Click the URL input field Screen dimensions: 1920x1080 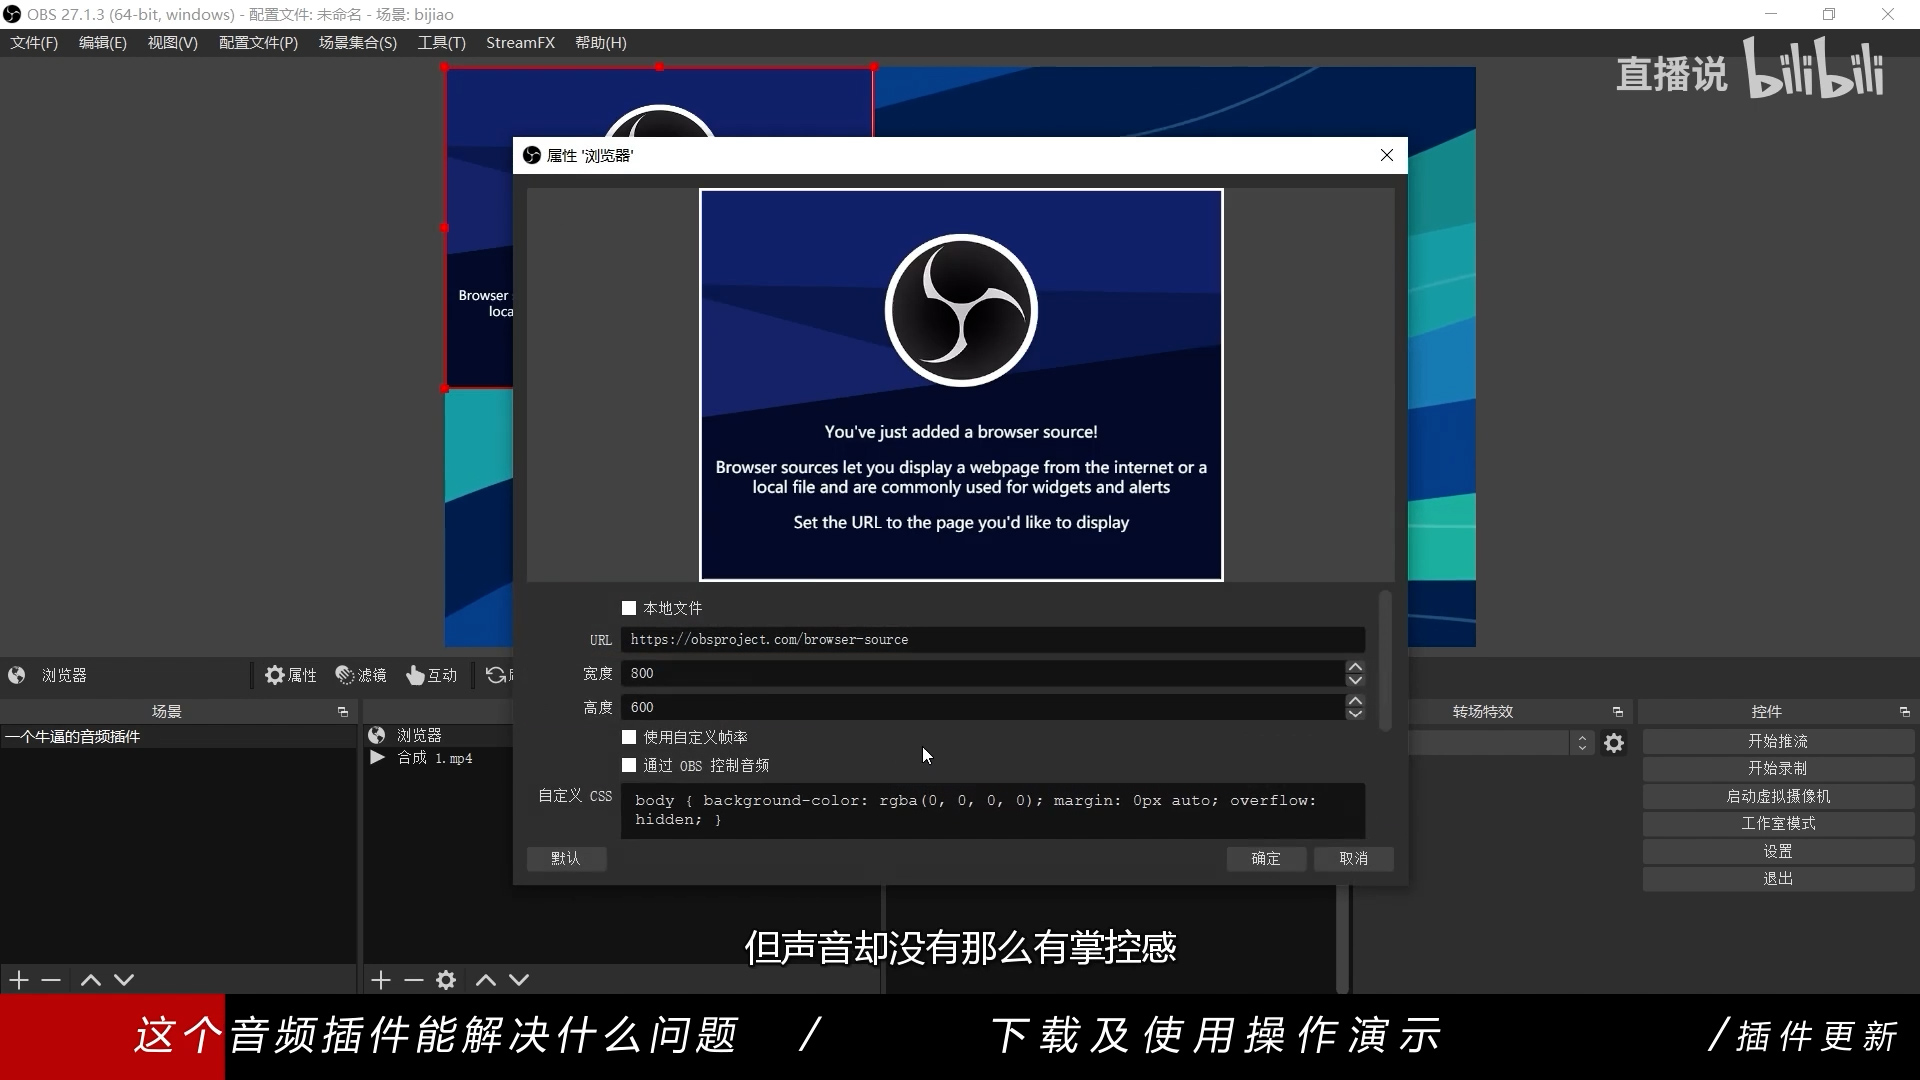pyautogui.click(x=992, y=640)
